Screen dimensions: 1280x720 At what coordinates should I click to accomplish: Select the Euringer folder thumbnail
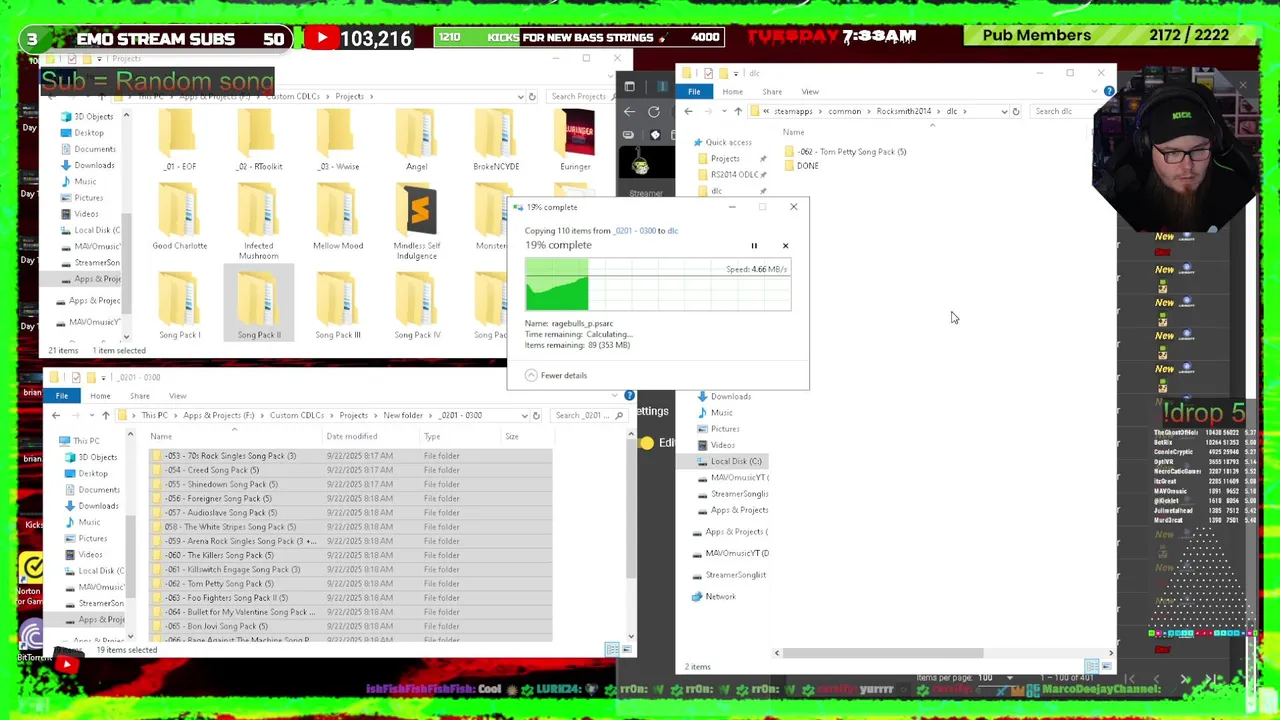[576, 140]
